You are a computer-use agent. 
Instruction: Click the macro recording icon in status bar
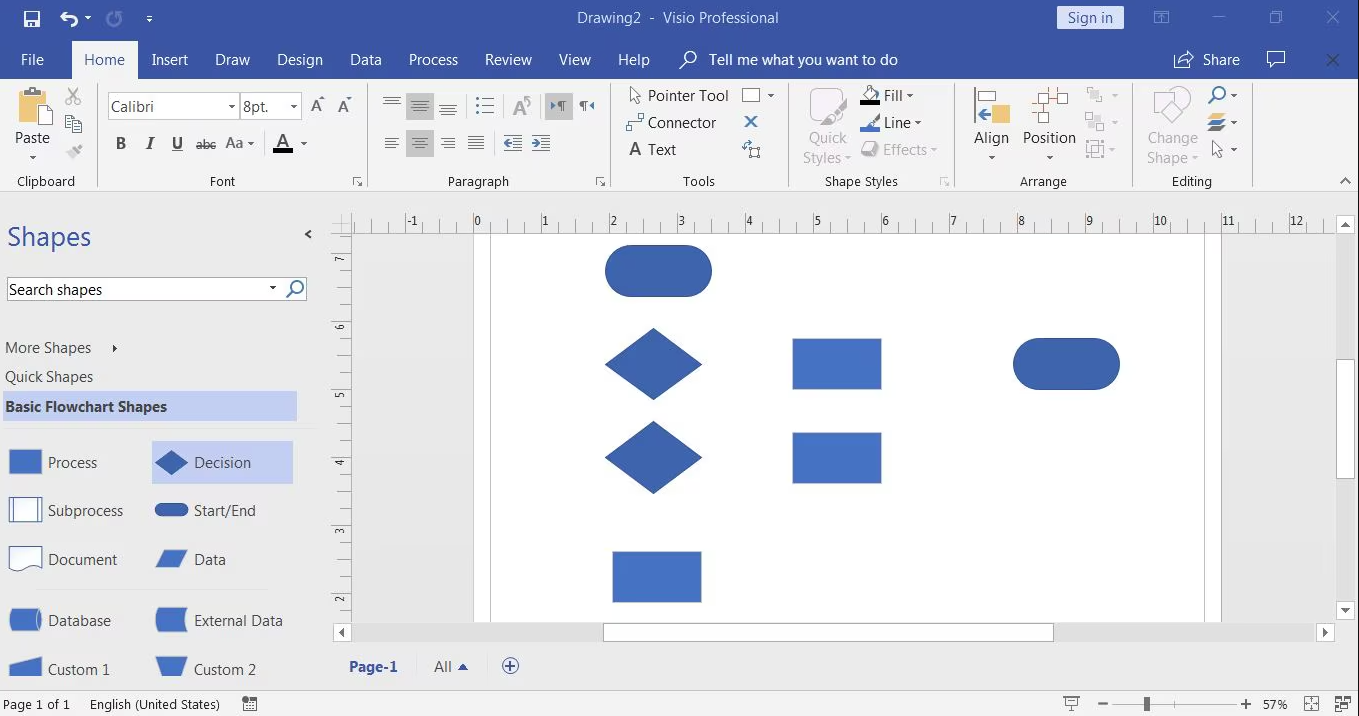point(250,704)
